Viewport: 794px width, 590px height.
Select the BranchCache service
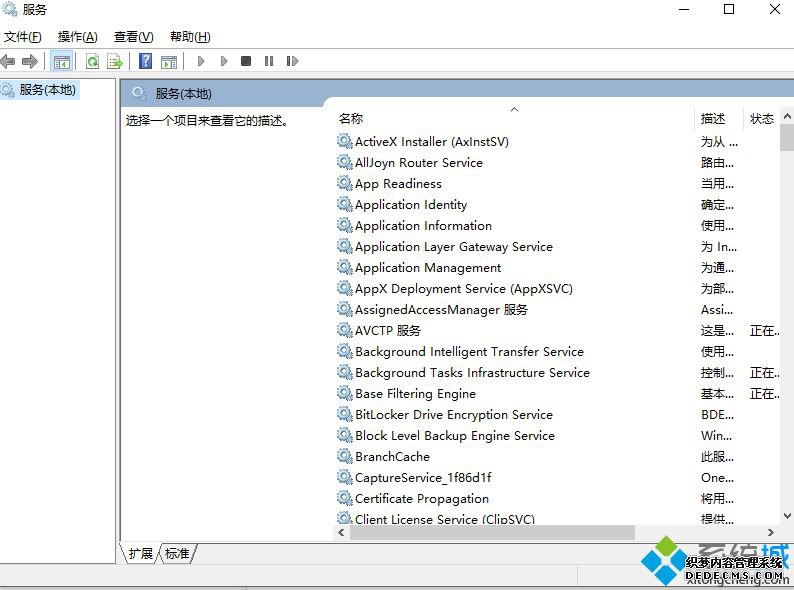(x=392, y=457)
